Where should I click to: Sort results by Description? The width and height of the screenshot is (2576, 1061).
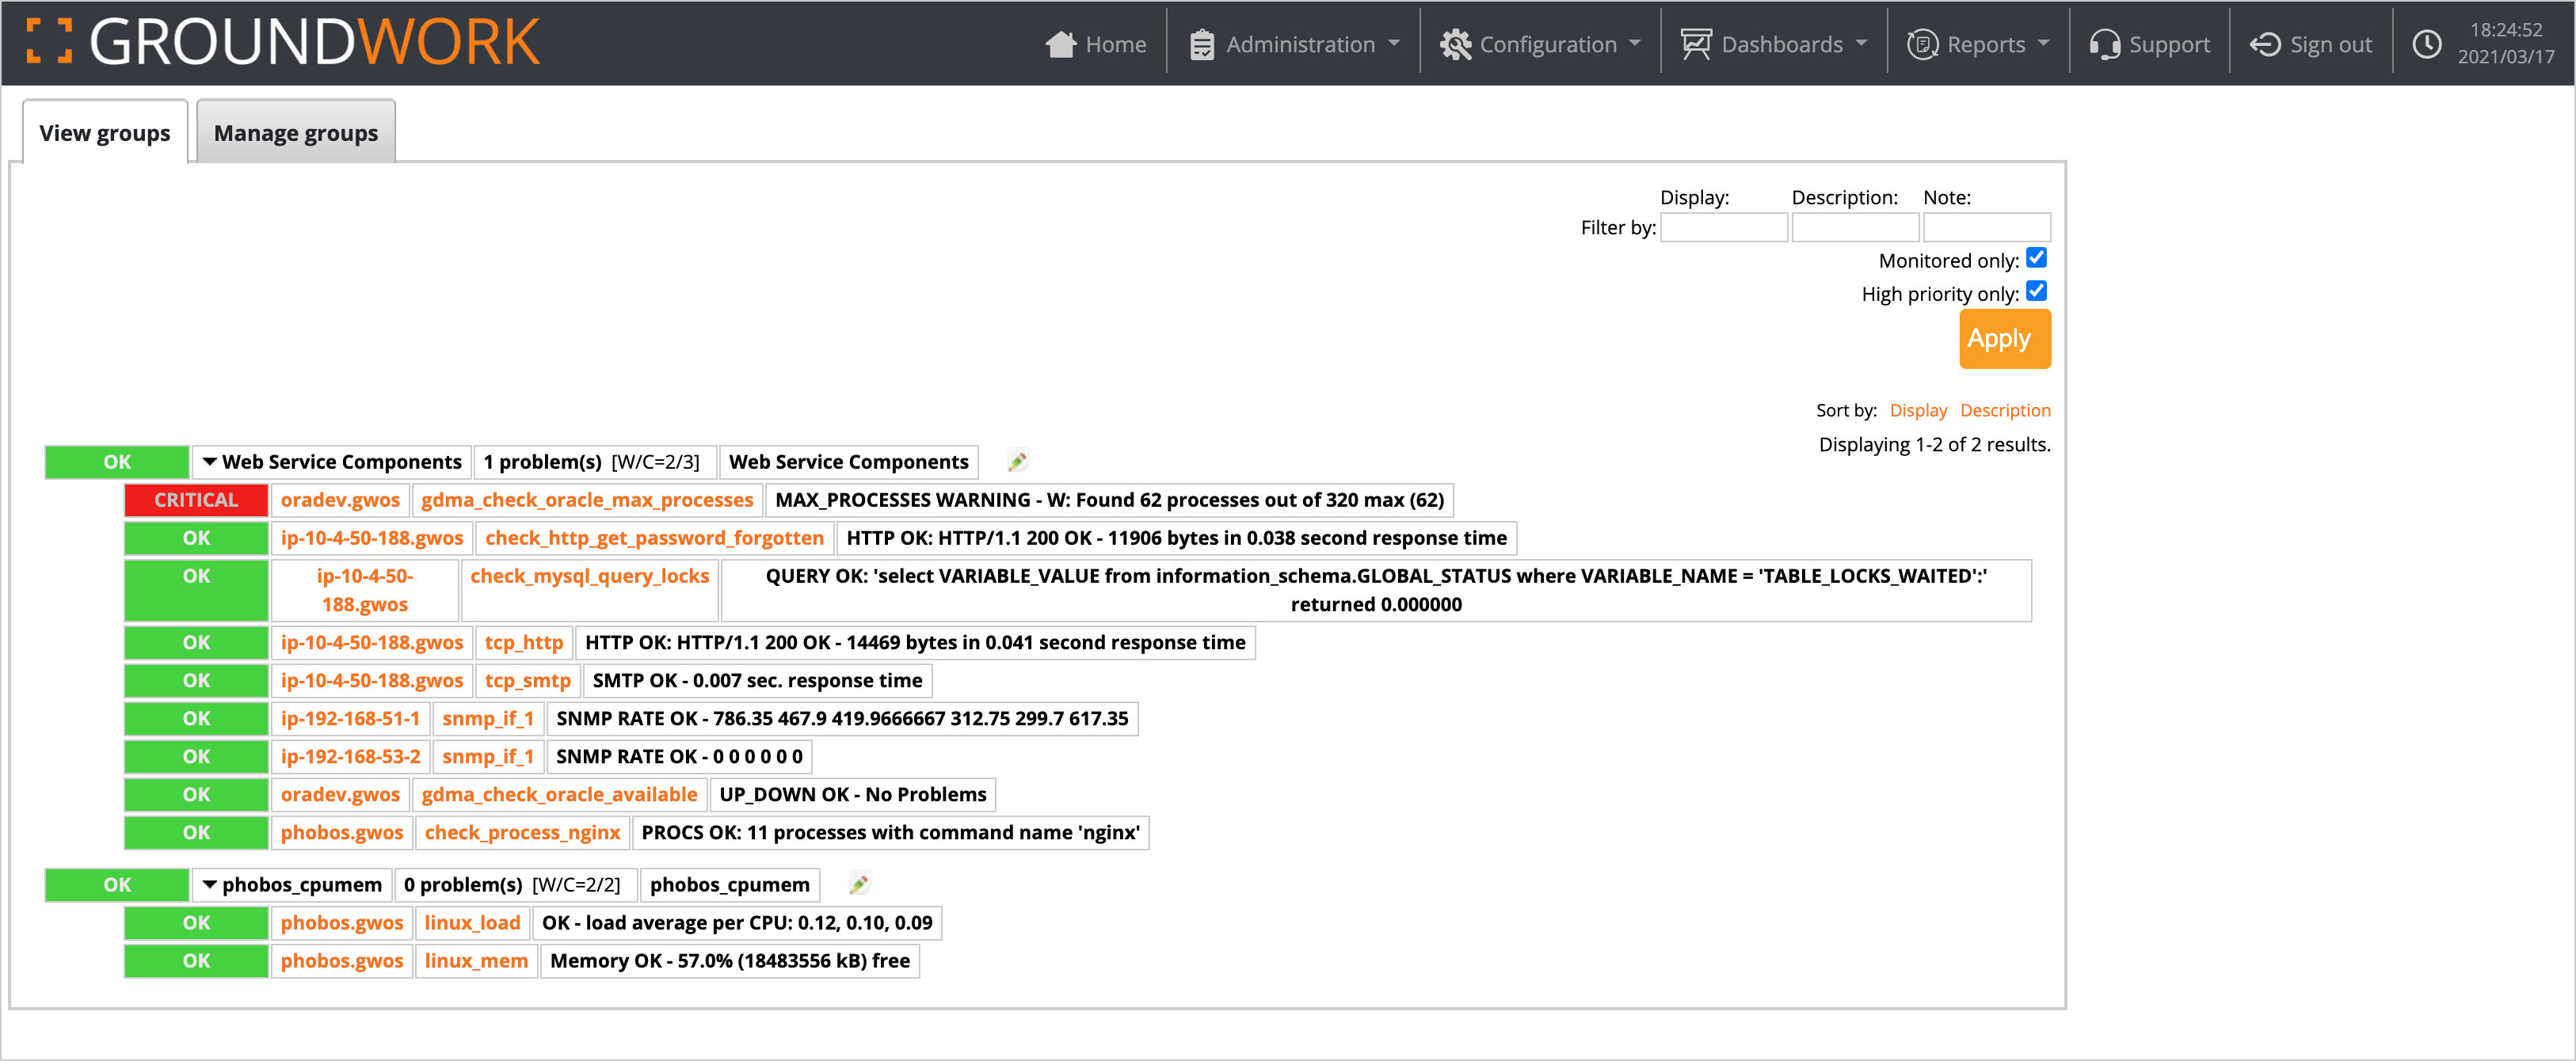tap(2004, 410)
